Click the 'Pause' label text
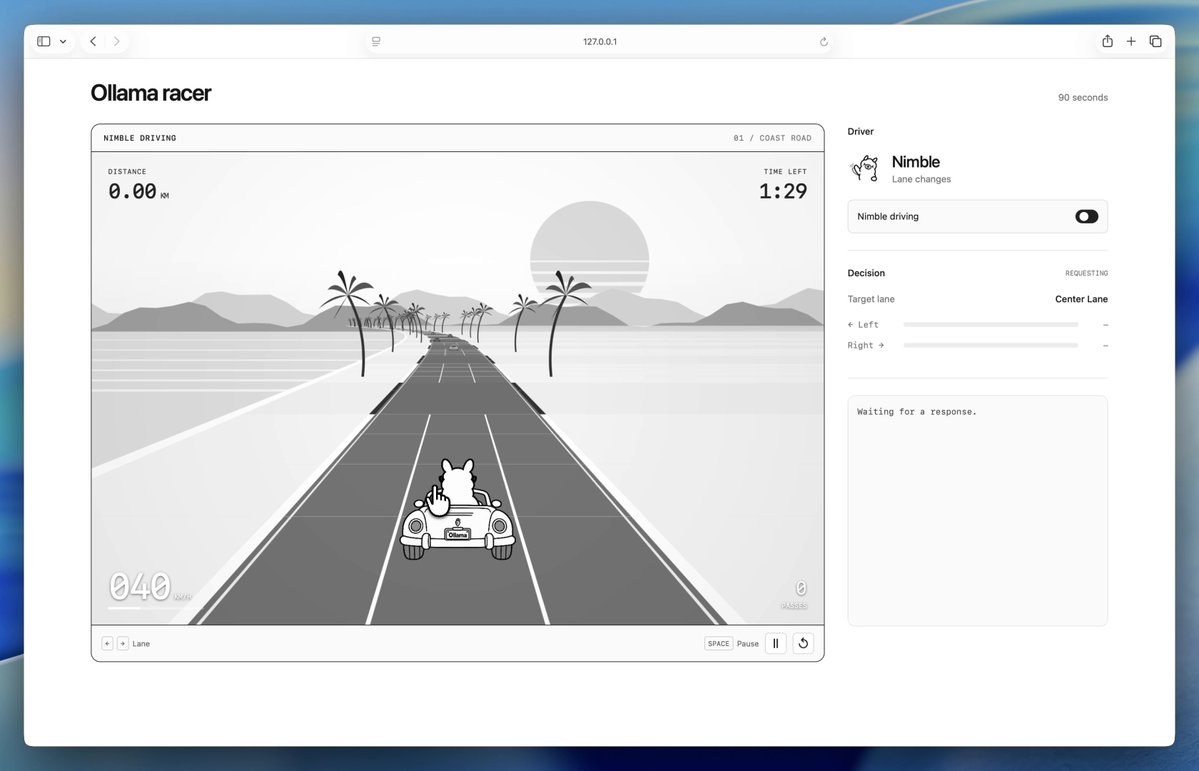 click(x=748, y=643)
